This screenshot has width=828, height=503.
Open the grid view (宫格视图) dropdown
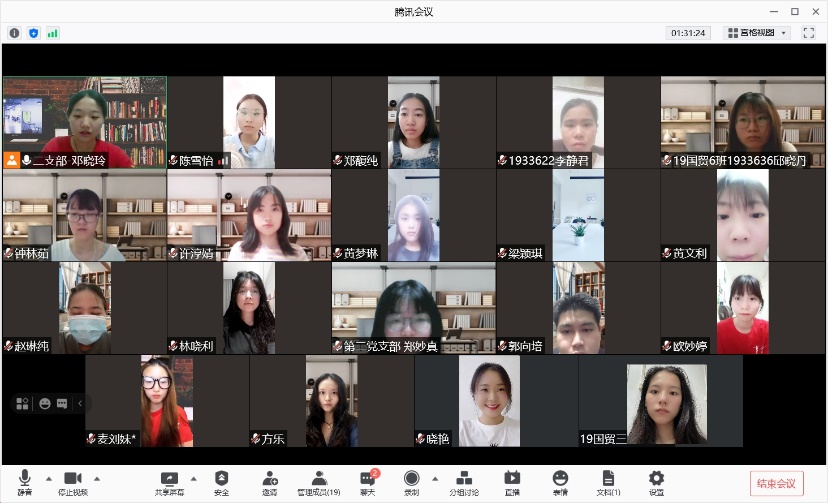[757, 33]
